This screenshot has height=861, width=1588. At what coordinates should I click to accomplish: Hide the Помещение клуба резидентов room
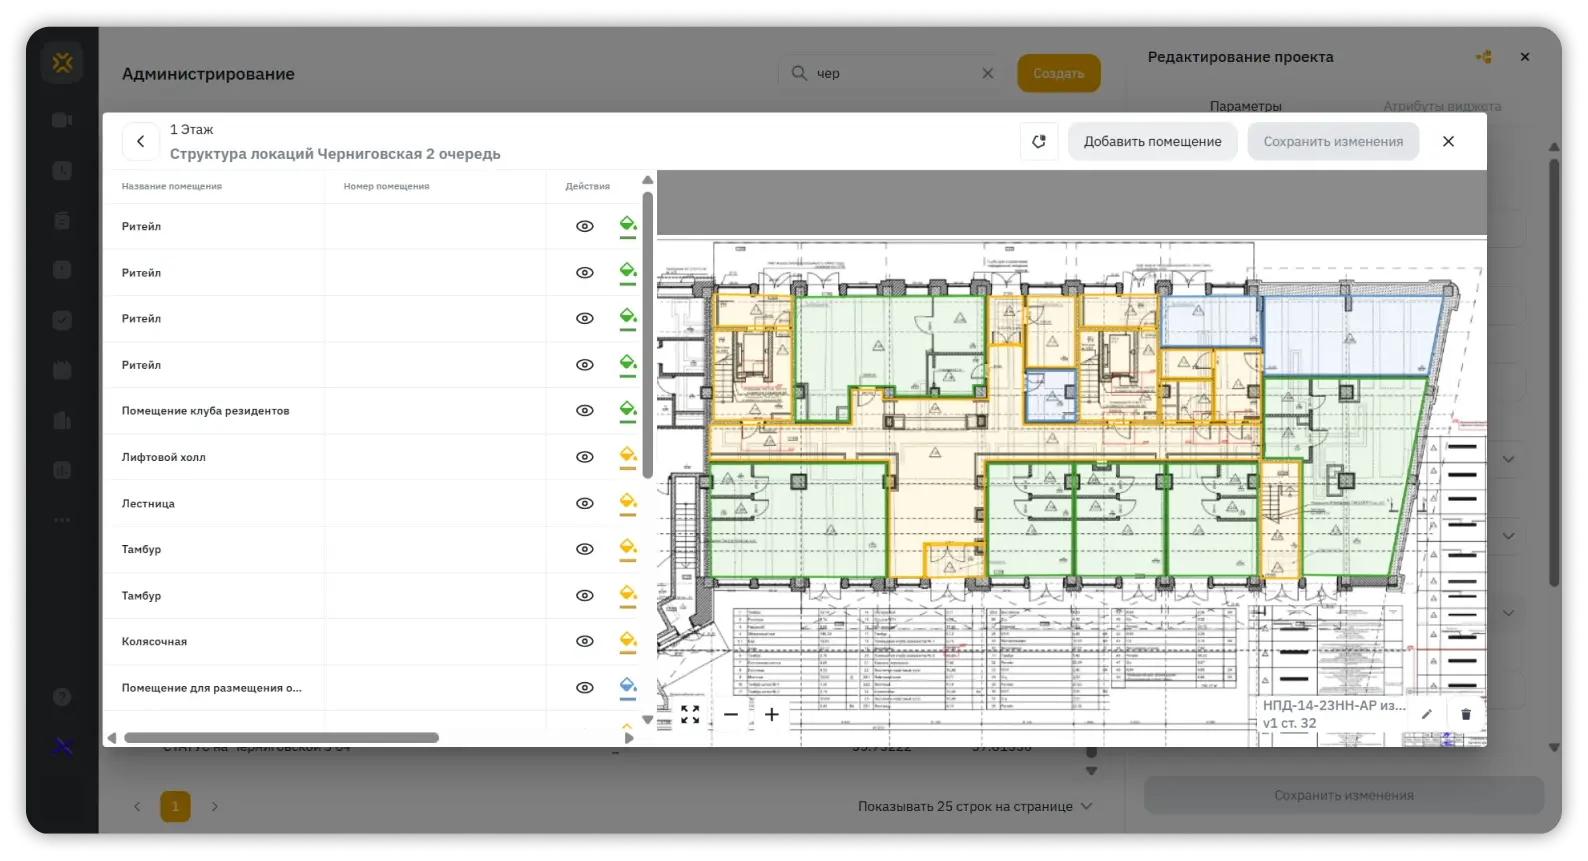click(585, 411)
